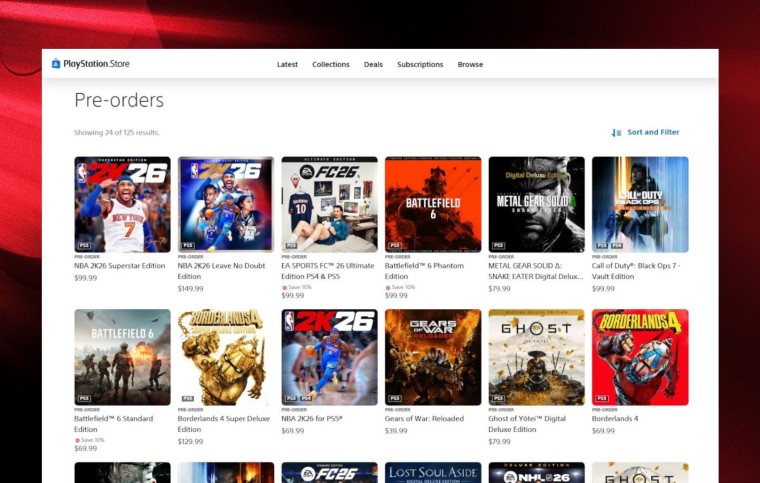Click EA SPORTS FC 26 Ultimate Edition title
Viewport: 760px width, 483px height.
point(328,271)
